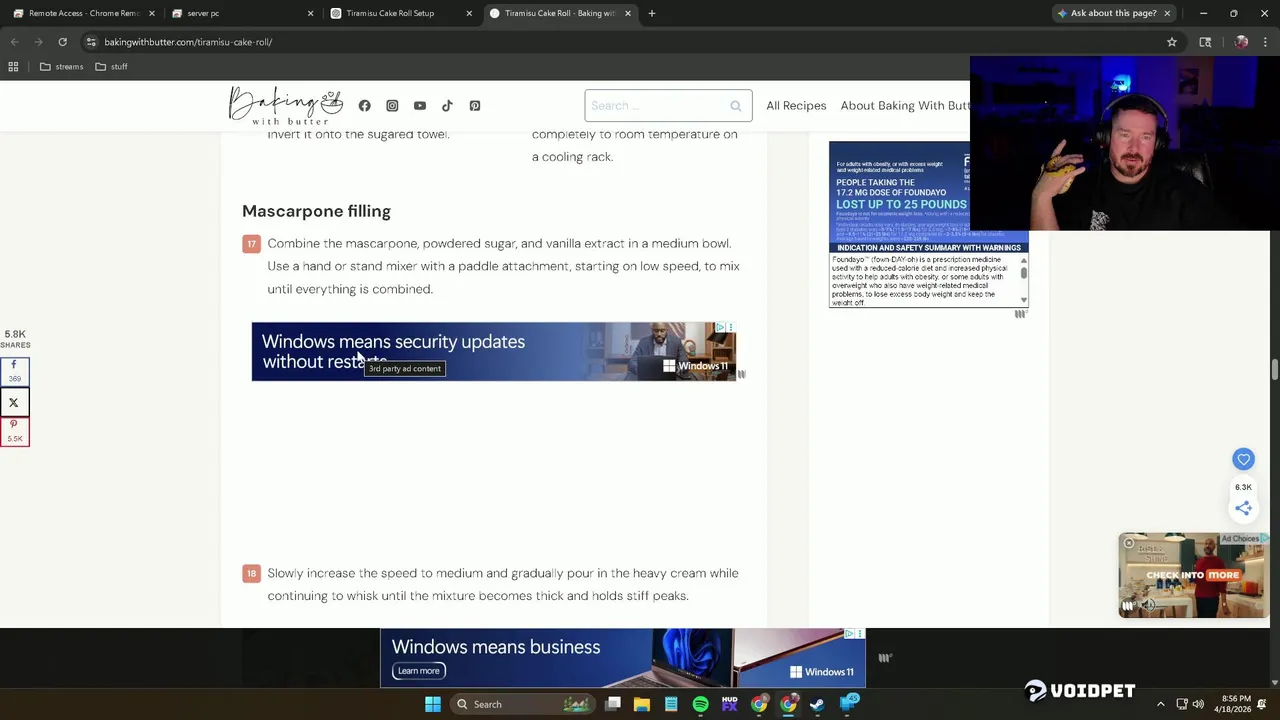Click the blue share icon below heart
The height and width of the screenshot is (720, 1280).
(x=1243, y=508)
